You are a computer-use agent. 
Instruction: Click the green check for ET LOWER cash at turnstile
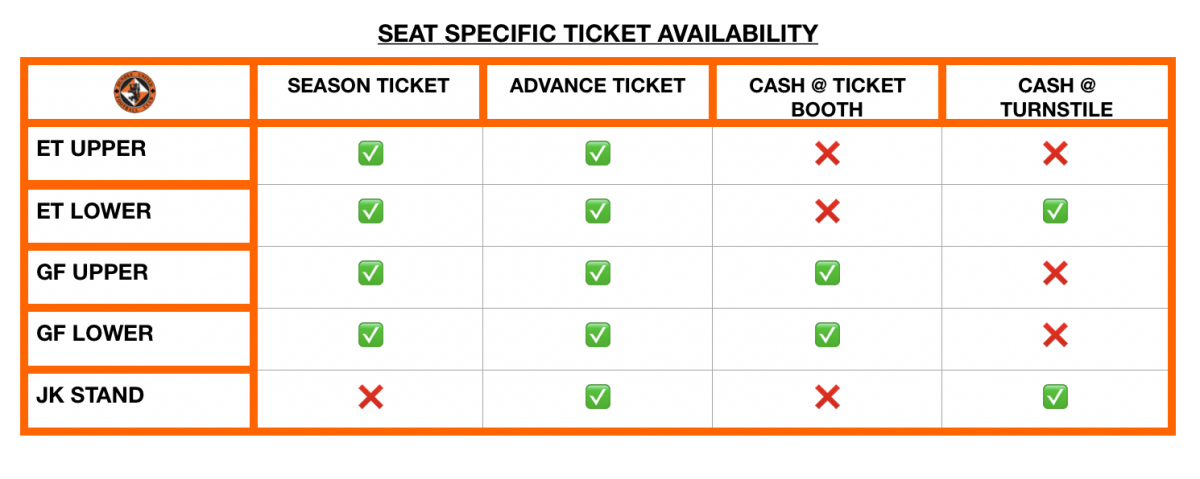(1055, 211)
